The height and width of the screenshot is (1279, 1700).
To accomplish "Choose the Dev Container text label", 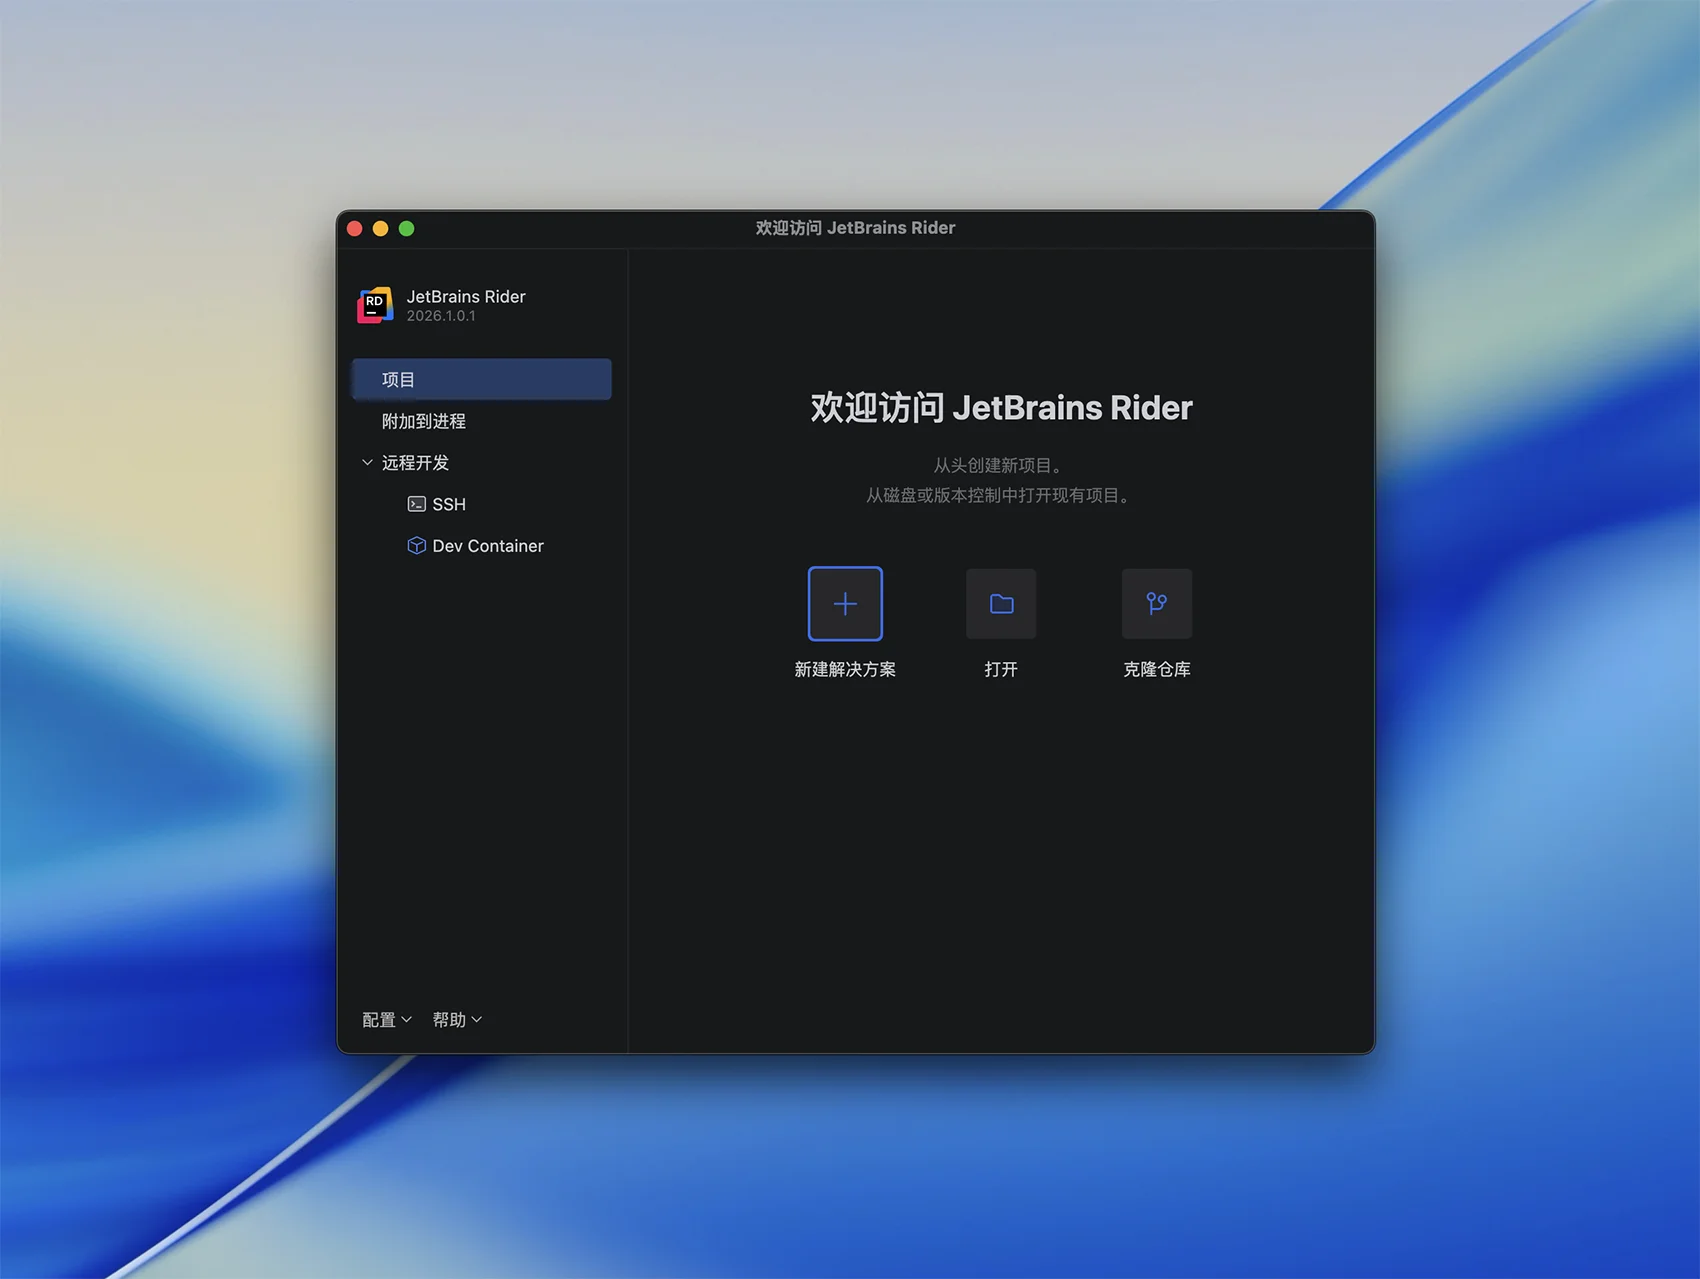I will pyautogui.click(x=488, y=546).
